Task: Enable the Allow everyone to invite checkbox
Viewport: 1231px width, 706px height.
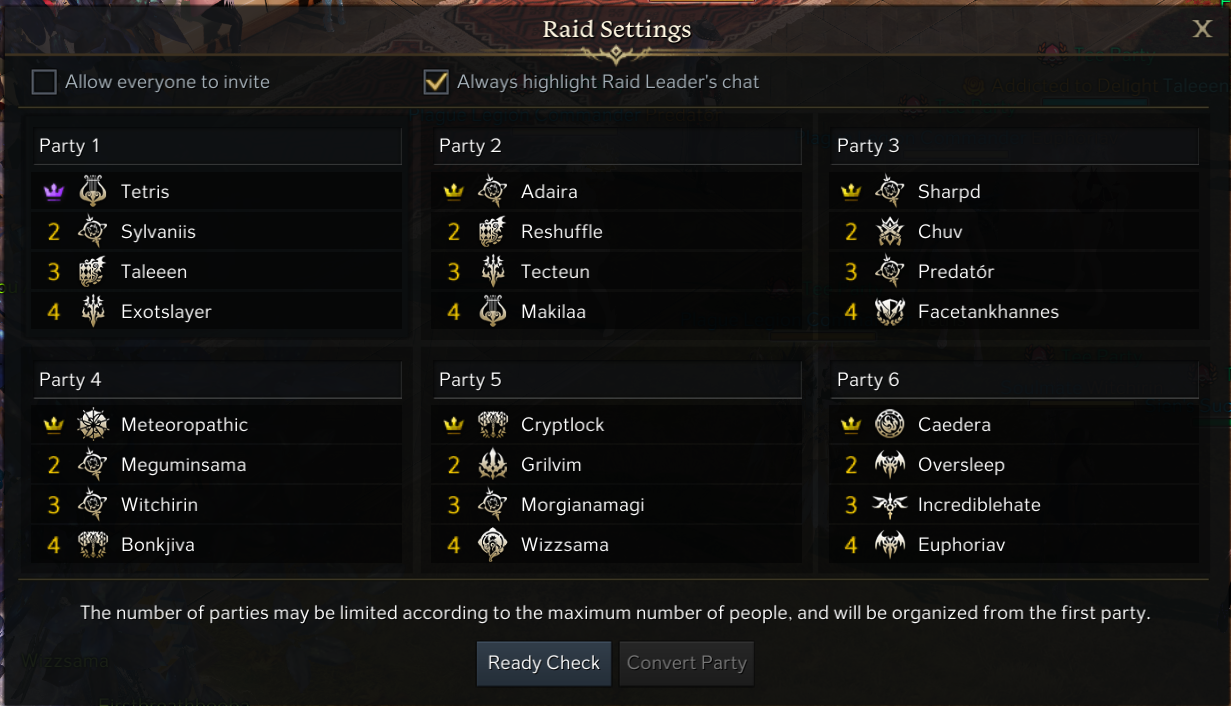Action: click(44, 82)
